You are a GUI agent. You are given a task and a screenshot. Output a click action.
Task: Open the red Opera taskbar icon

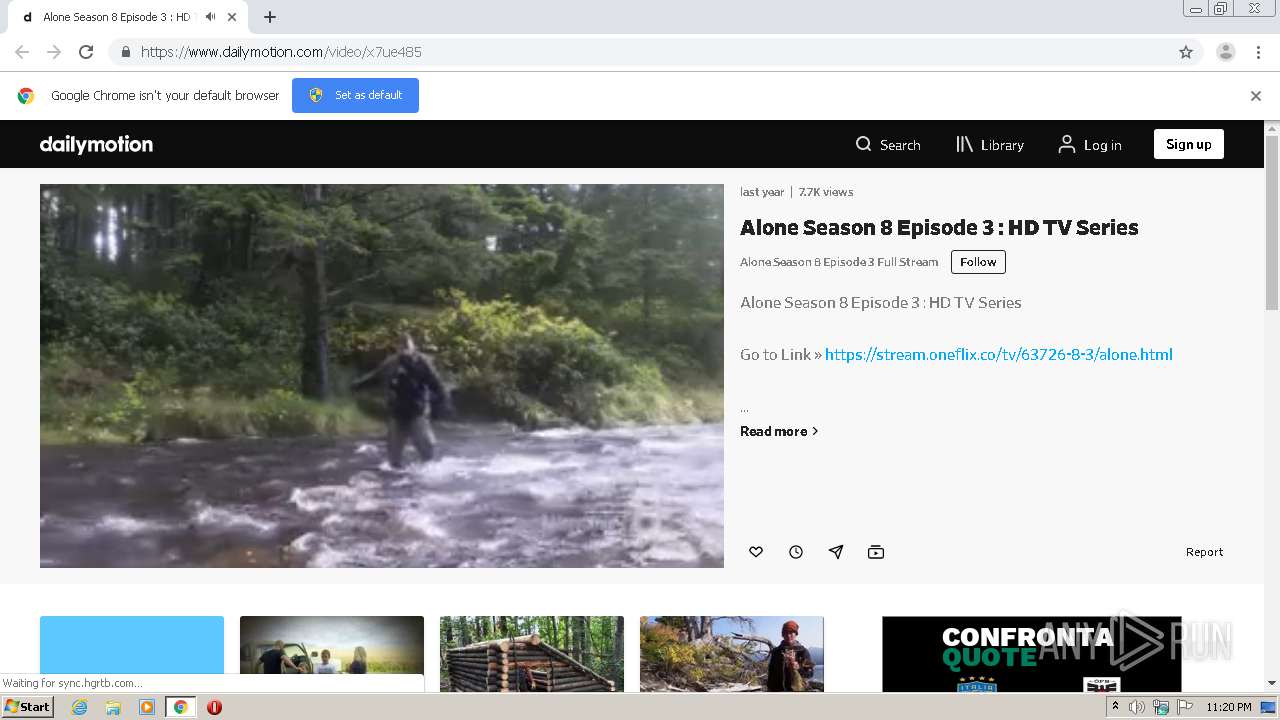pyautogui.click(x=214, y=707)
